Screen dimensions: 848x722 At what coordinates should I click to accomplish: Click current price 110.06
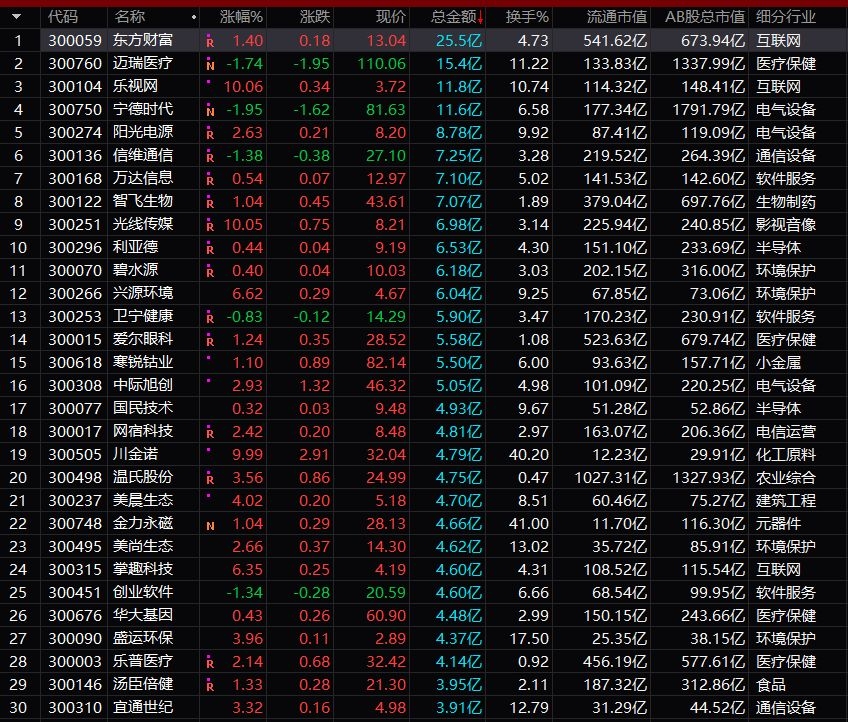point(382,63)
